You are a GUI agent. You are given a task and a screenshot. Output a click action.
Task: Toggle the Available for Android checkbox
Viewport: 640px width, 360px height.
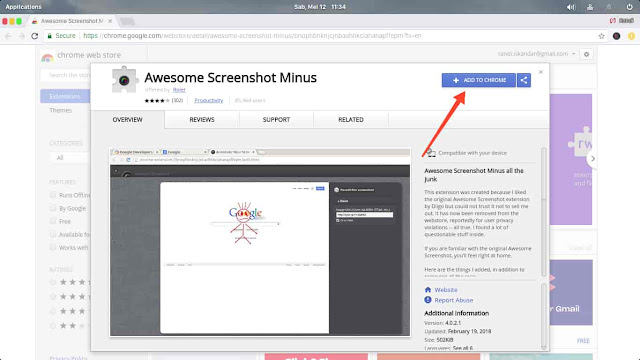click(x=53, y=234)
